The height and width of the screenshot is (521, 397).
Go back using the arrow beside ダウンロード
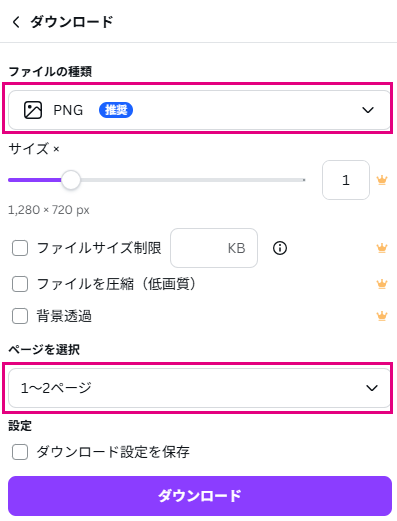tap(16, 22)
